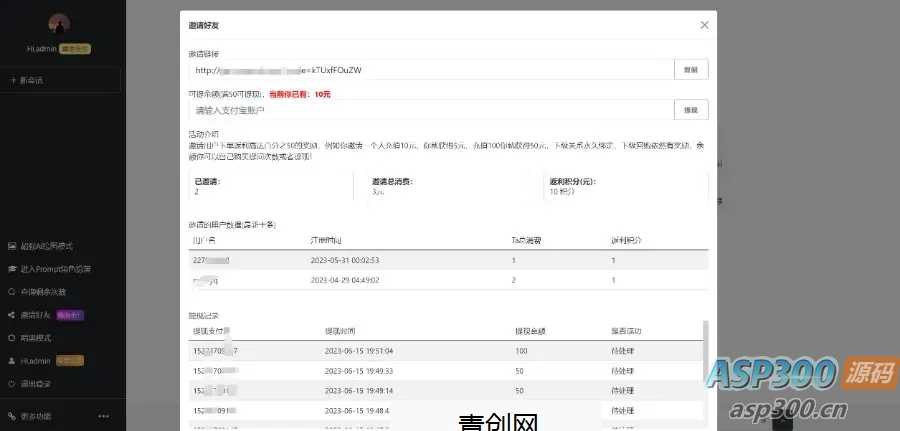The width and height of the screenshot is (900, 431).
Task: Toggle 暗黑模式 dark mode
Action: pyautogui.click(x=36, y=337)
